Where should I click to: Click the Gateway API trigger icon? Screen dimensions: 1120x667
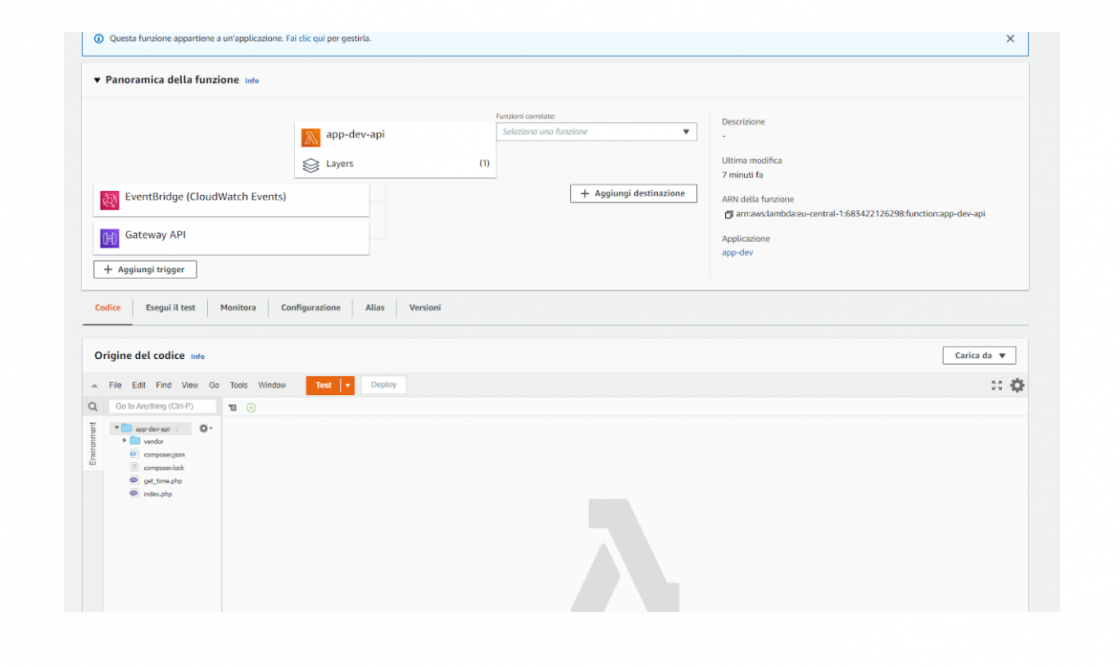tap(109, 237)
